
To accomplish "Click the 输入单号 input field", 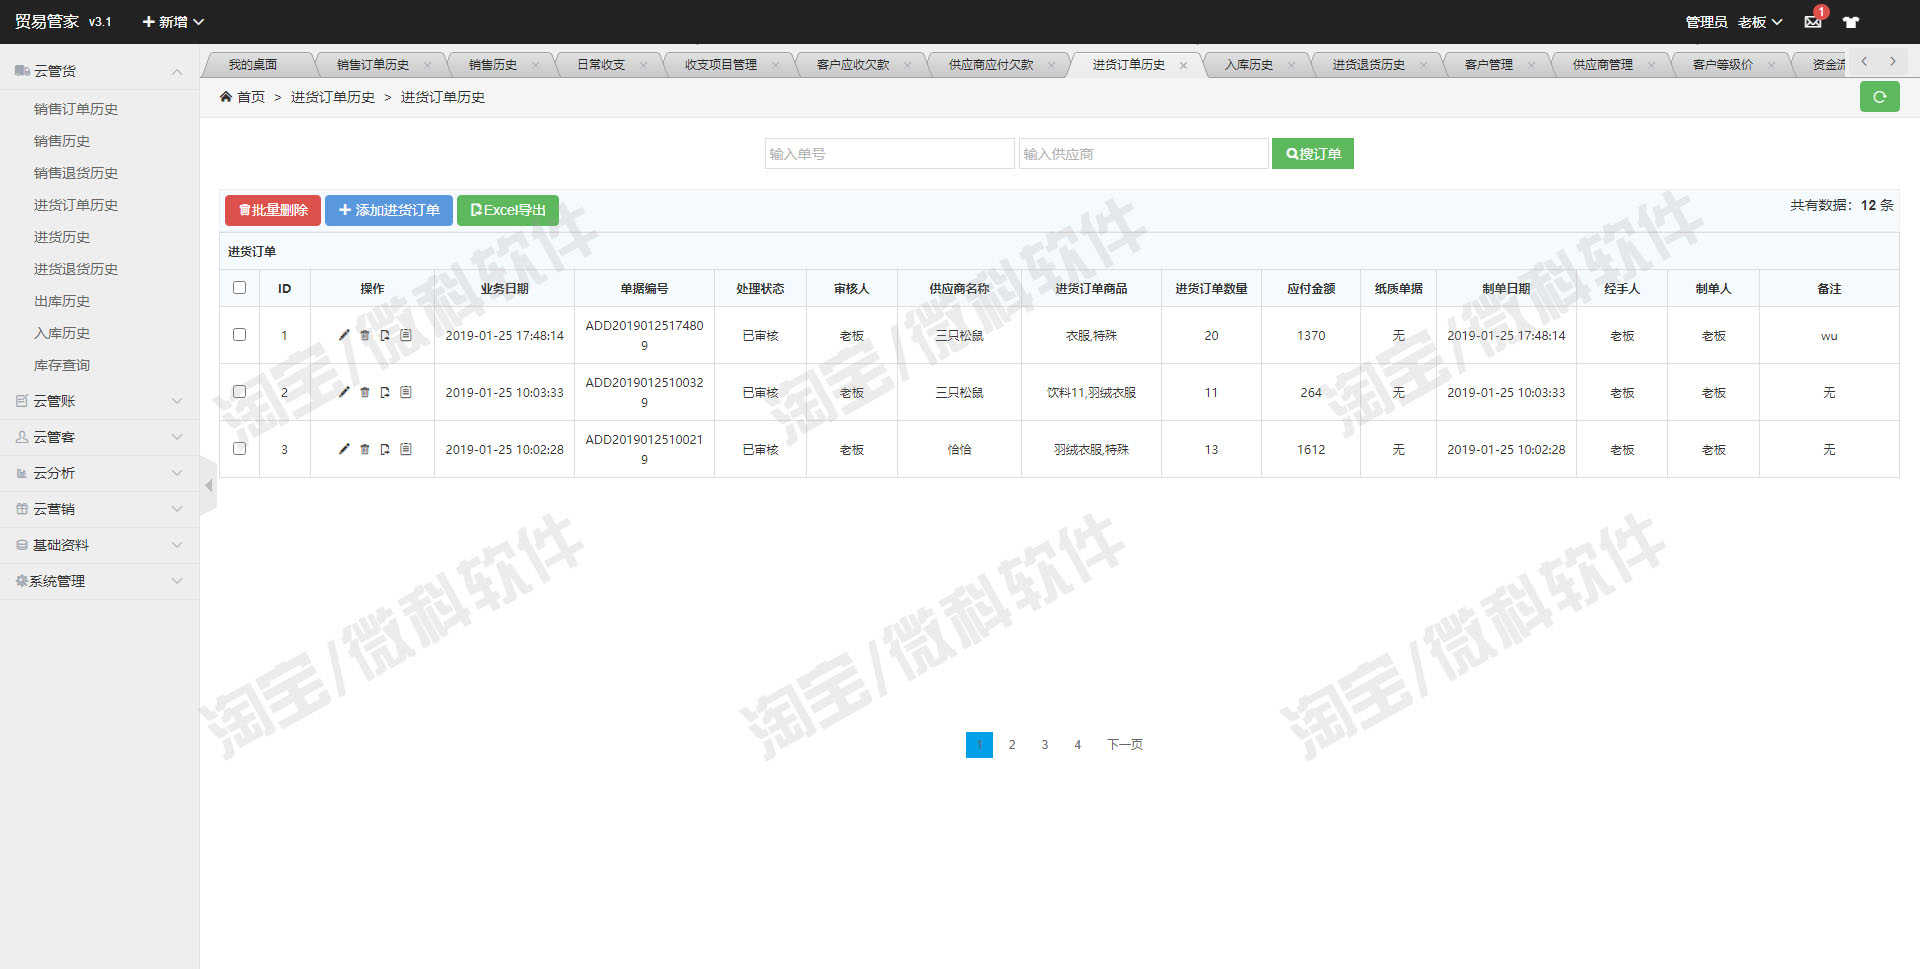I will click(890, 154).
